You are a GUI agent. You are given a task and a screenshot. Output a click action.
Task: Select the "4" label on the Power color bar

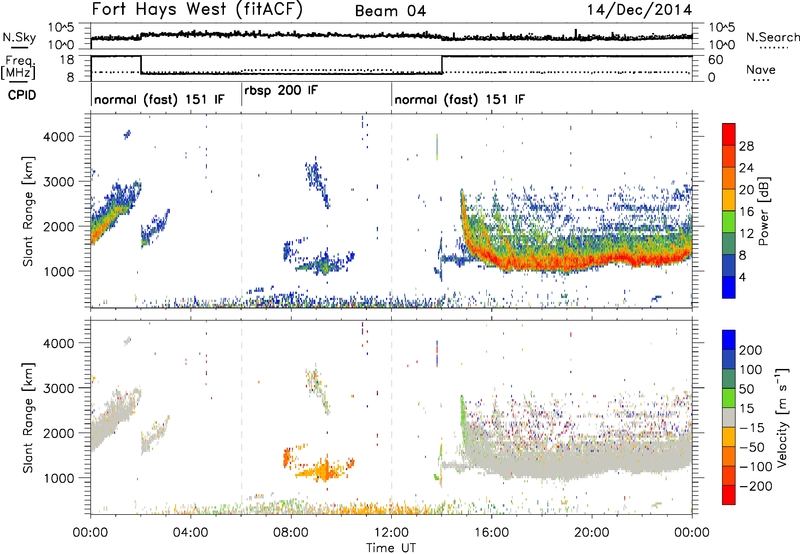(742, 277)
